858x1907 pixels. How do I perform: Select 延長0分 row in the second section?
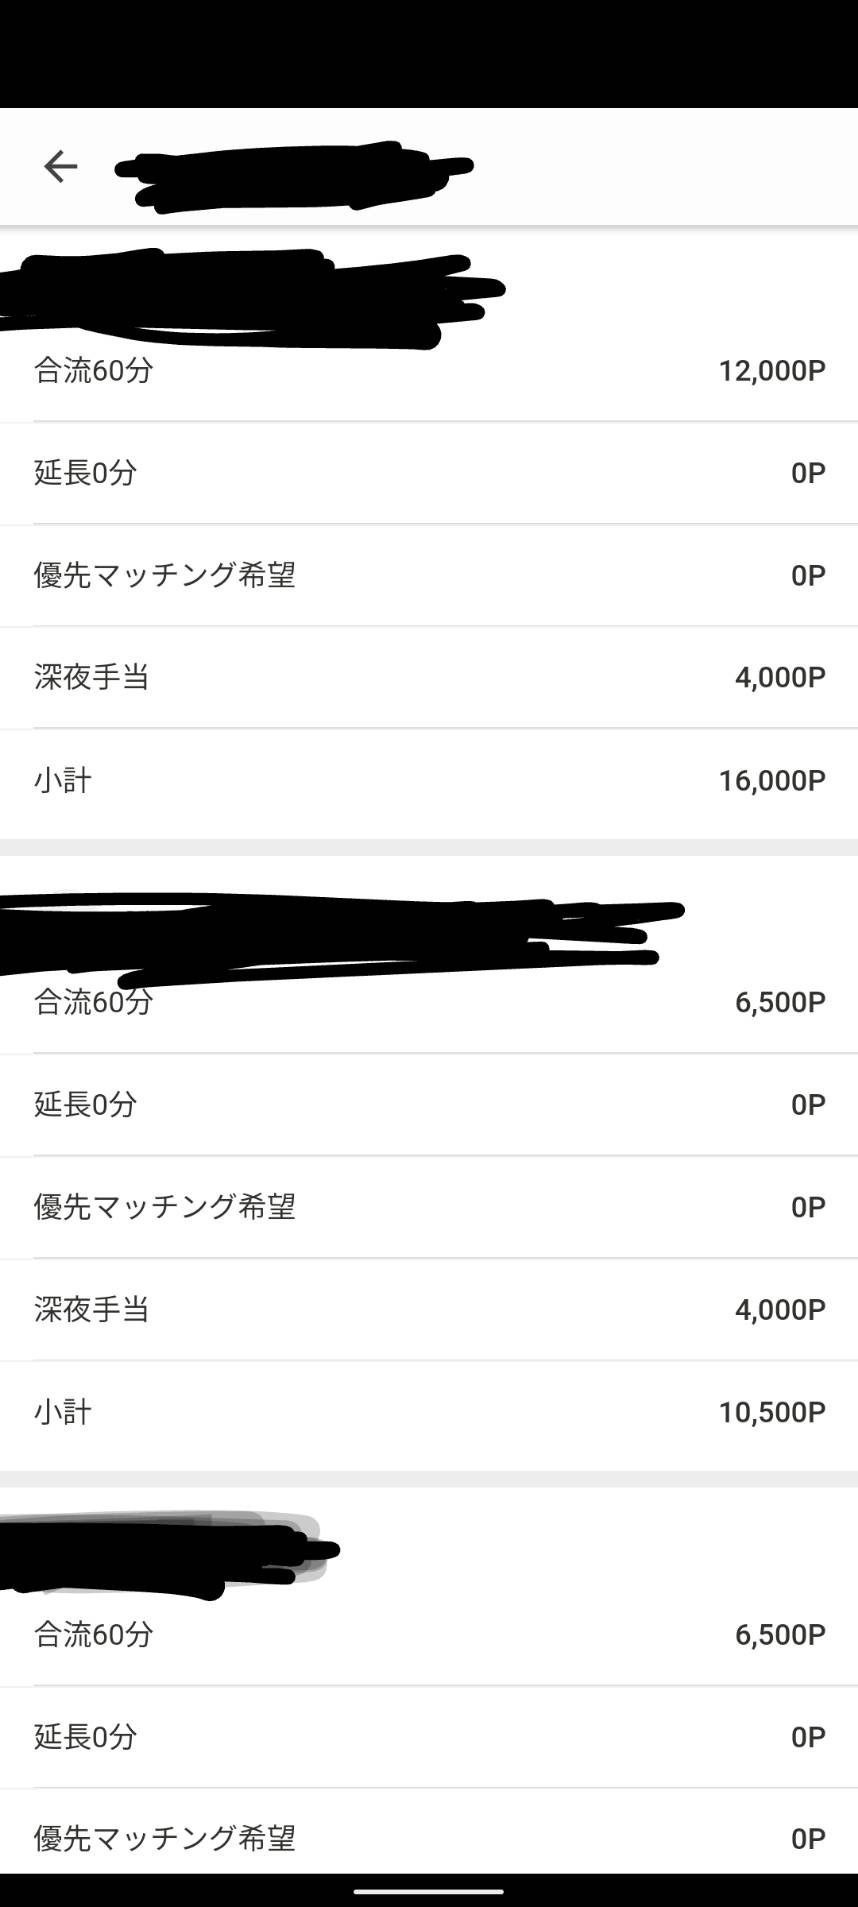point(429,1104)
